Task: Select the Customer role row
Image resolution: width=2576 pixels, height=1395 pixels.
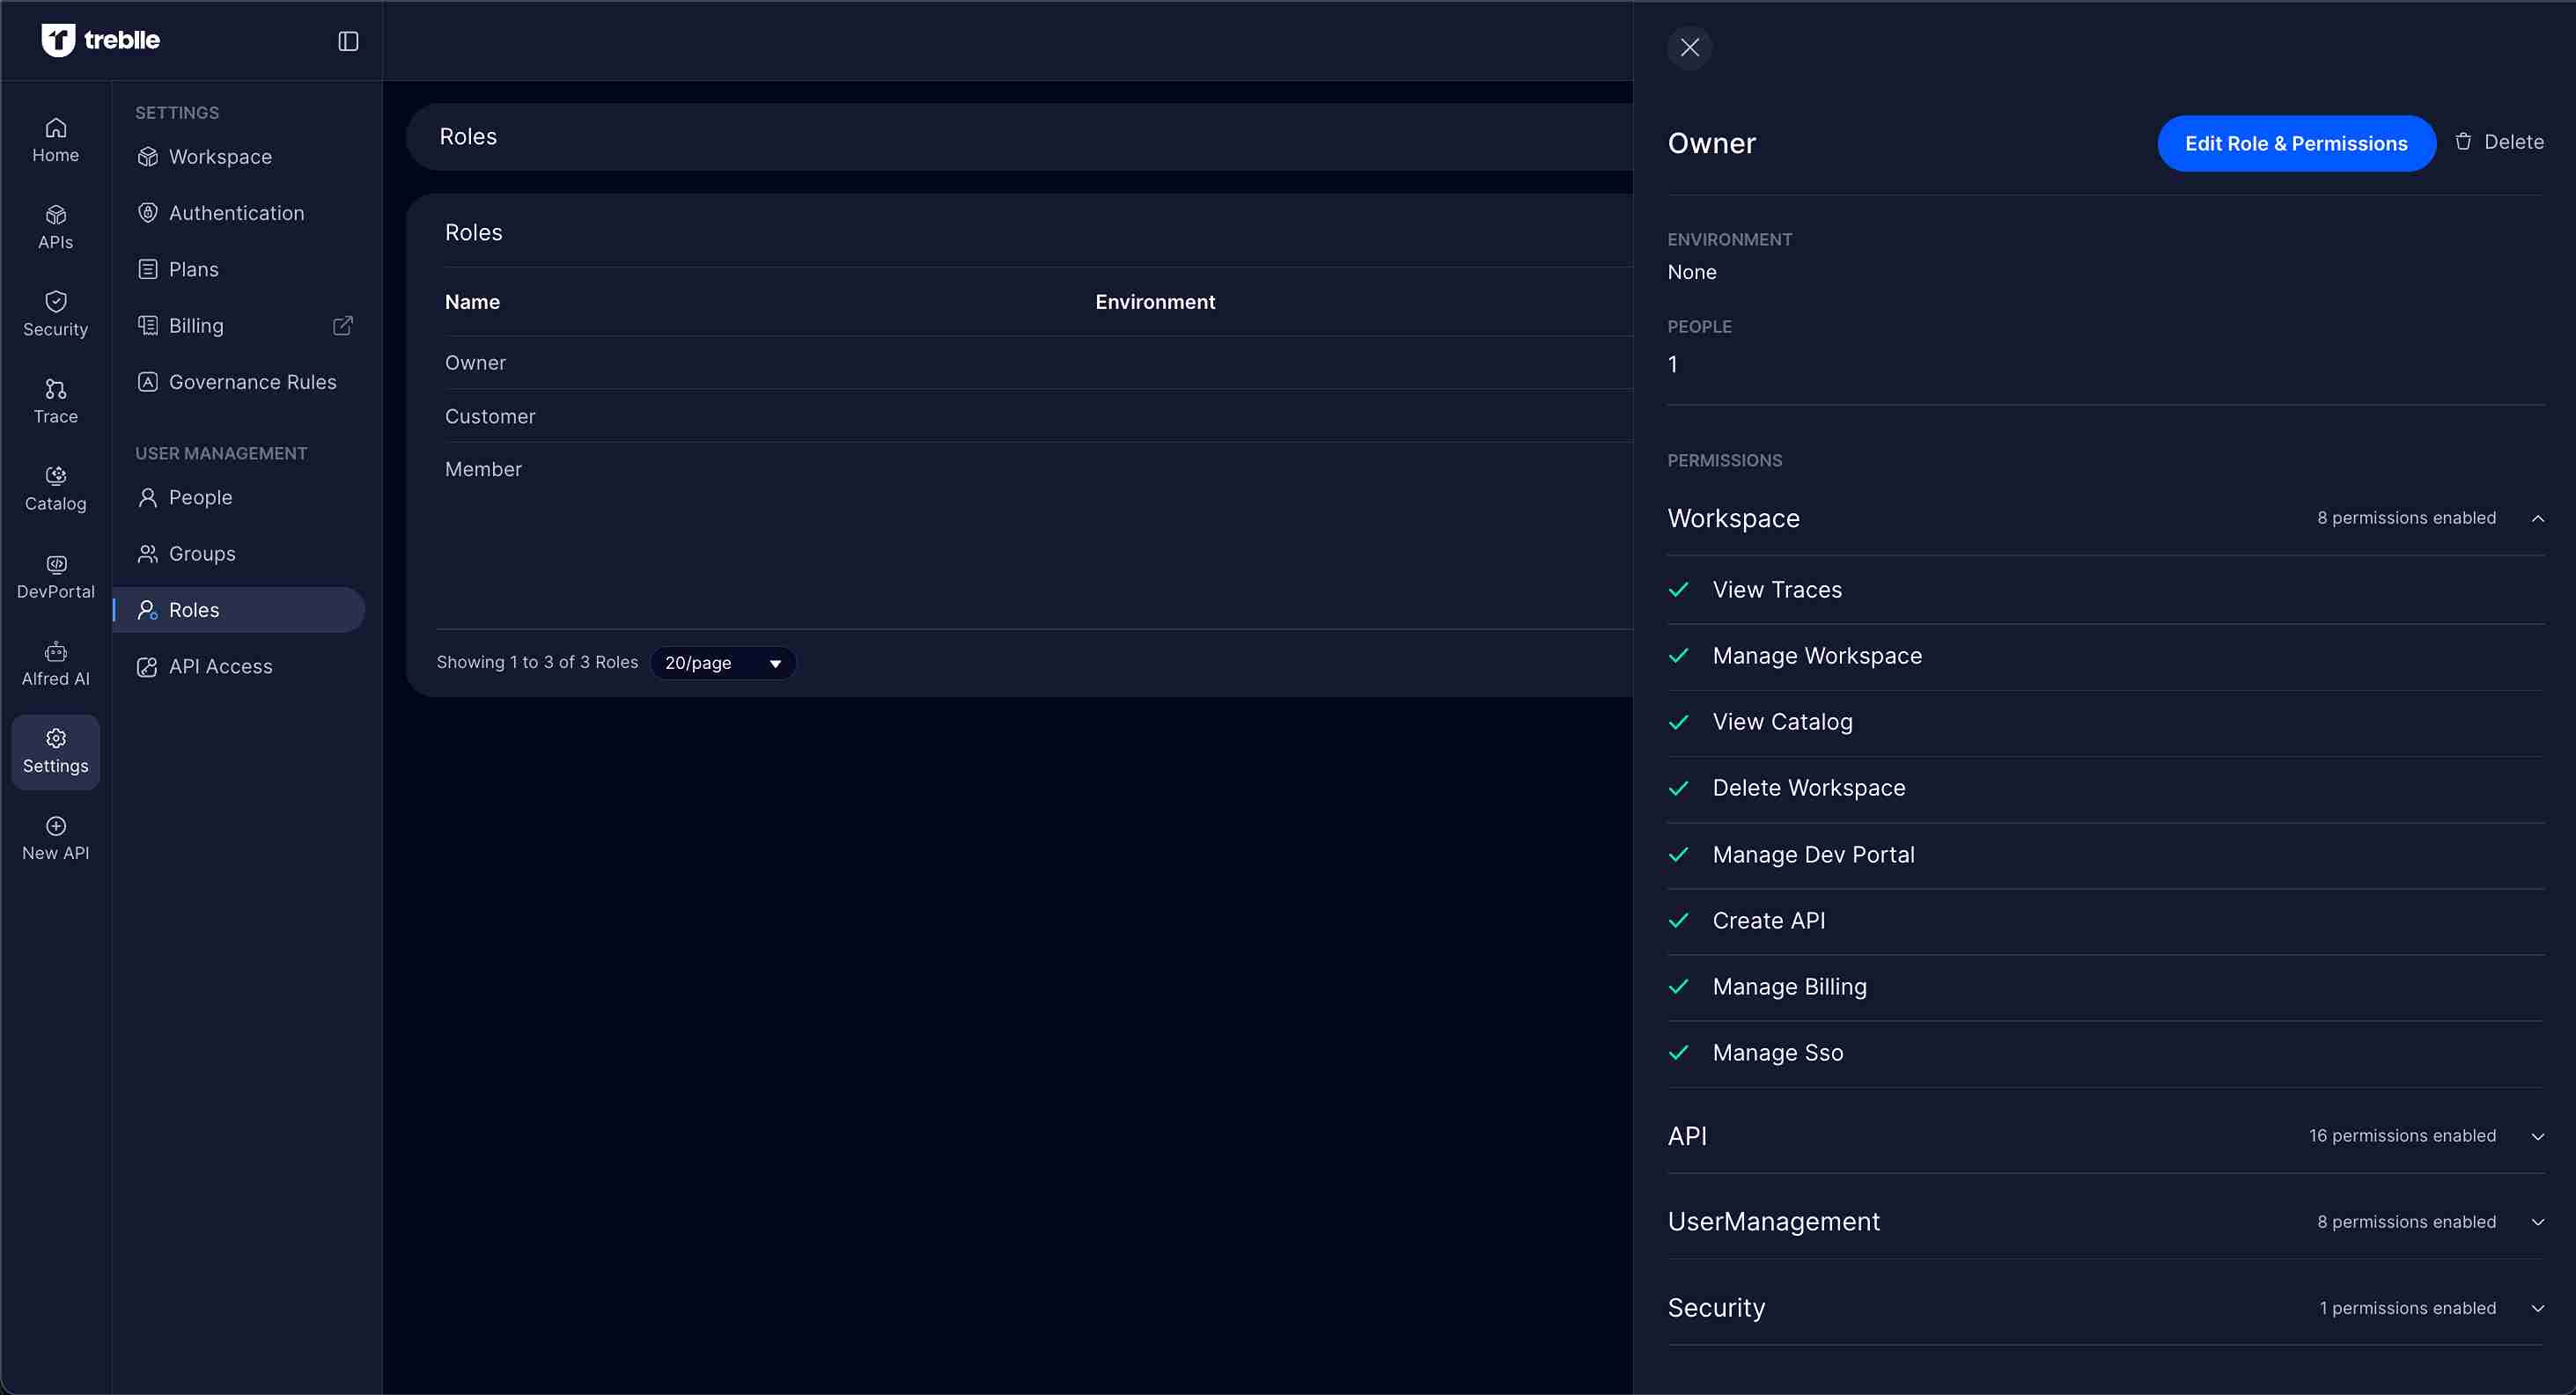Action: 490,416
